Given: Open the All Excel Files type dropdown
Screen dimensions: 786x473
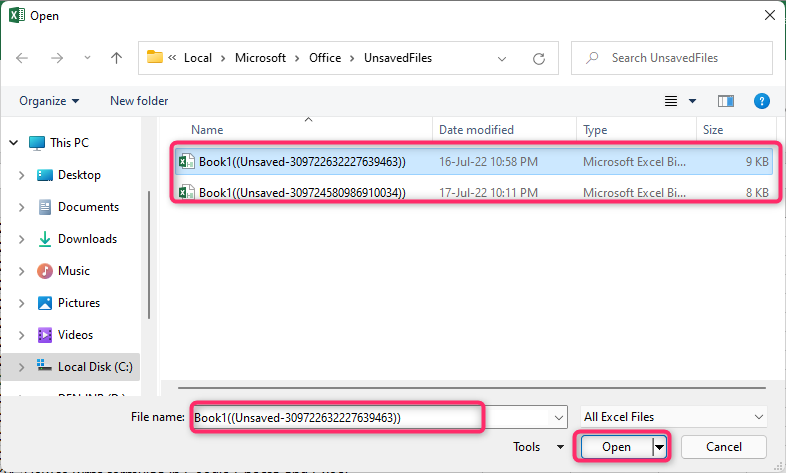Looking at the screenshot, I should coord(674,417).
